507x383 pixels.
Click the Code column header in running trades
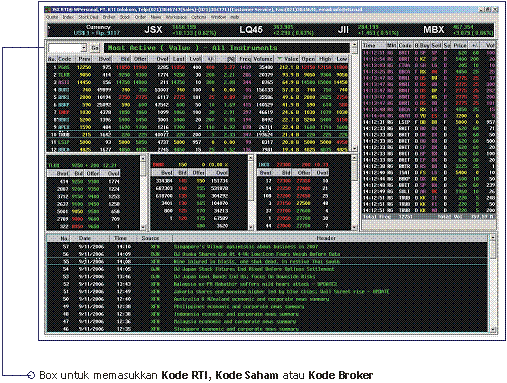[405, 45]
